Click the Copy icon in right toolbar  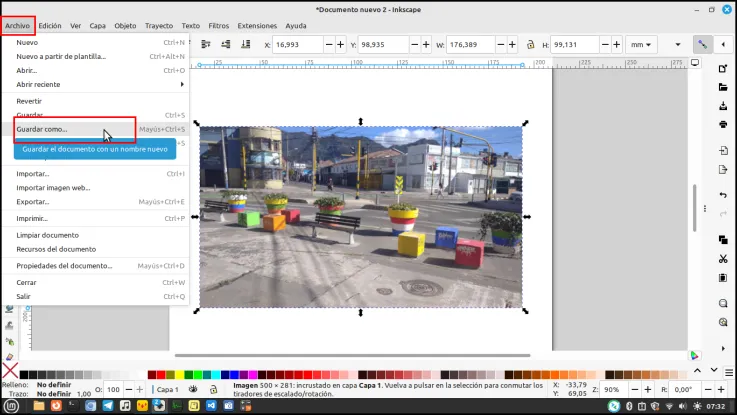(723, 240)
